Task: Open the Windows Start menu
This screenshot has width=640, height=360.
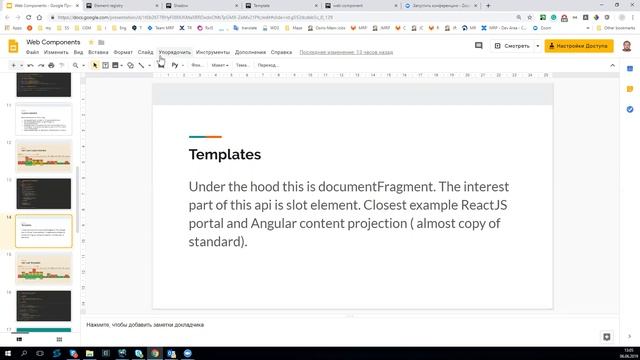Action: pyautogui.click(x=8, y=353)
